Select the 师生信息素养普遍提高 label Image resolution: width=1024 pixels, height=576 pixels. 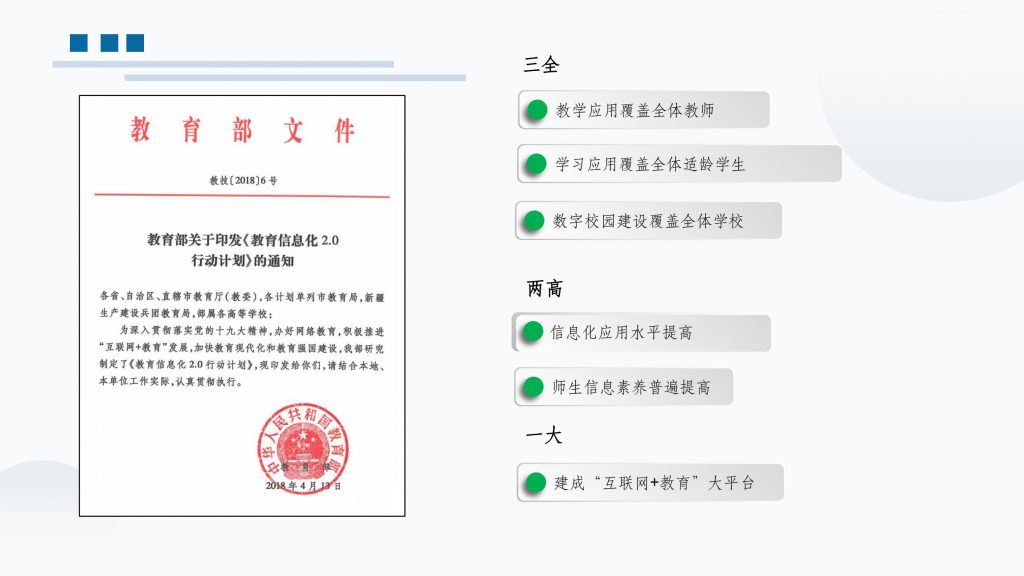pyautogui.click(x=631, y=387)
